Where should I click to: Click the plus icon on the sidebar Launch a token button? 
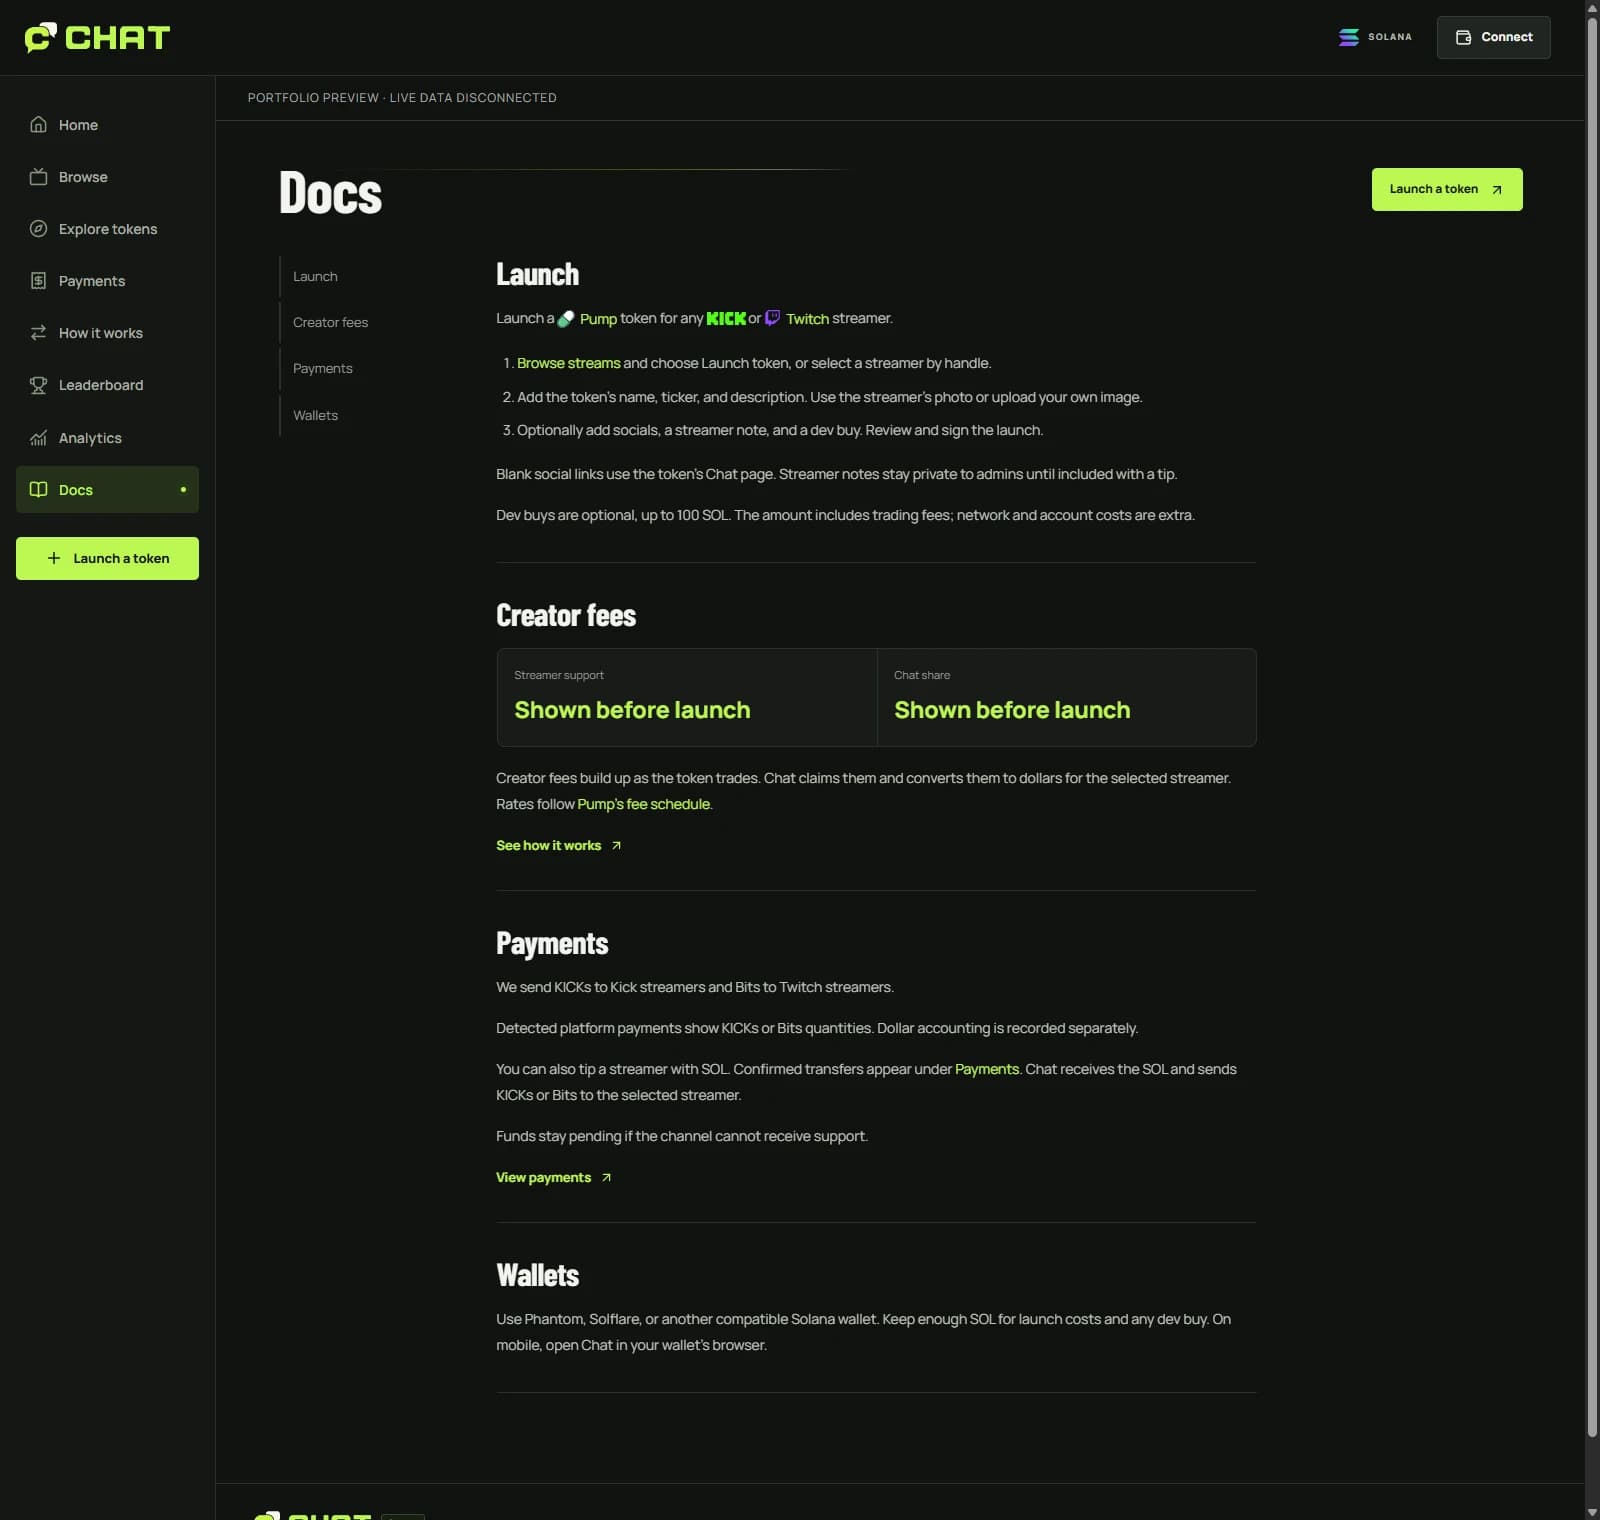click(x=54, y=558)
